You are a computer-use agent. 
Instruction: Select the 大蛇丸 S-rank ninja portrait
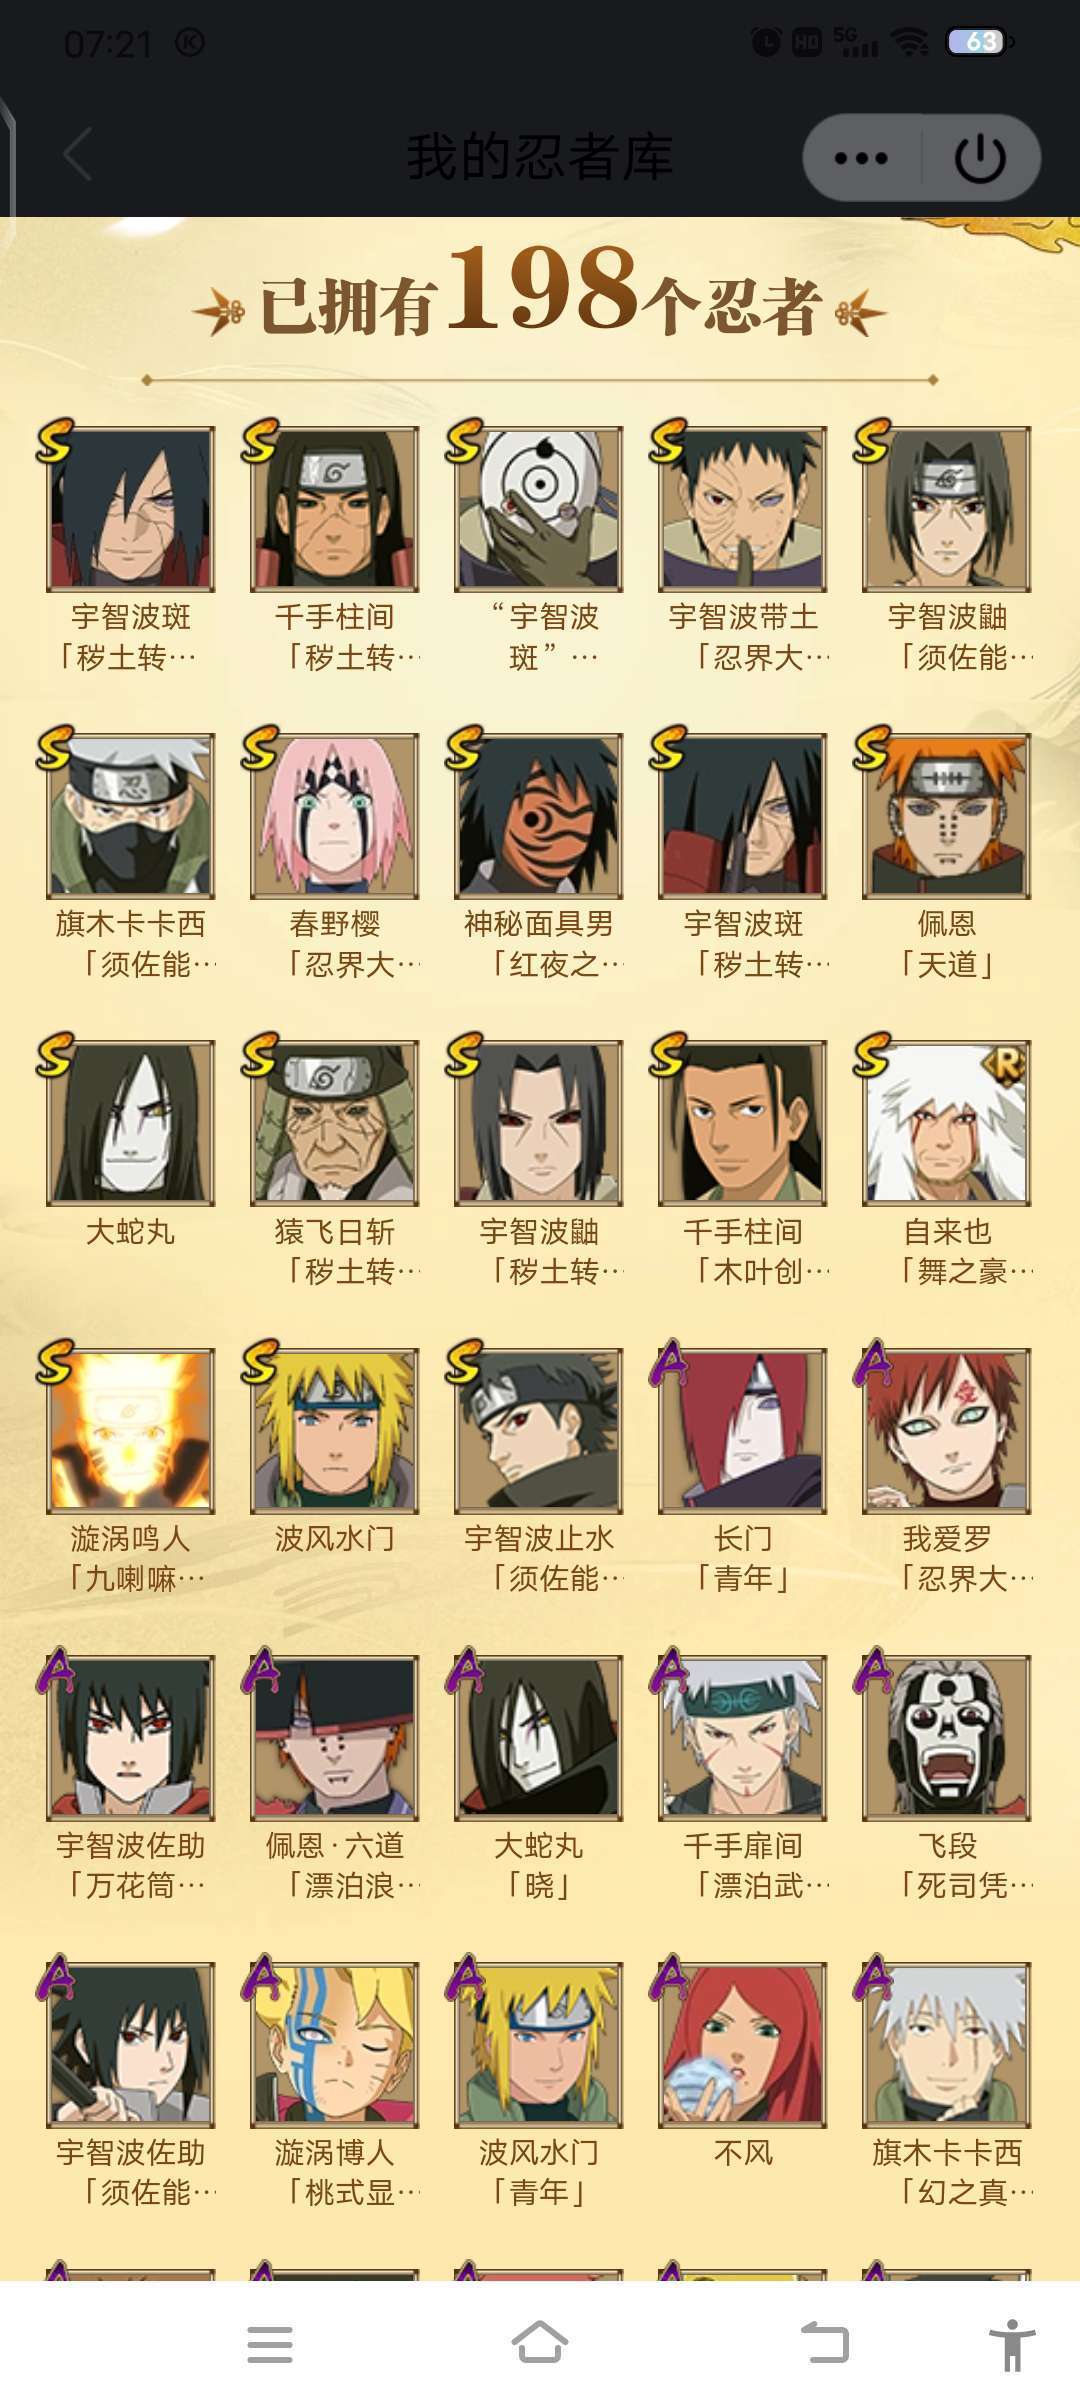[131, 1123]
